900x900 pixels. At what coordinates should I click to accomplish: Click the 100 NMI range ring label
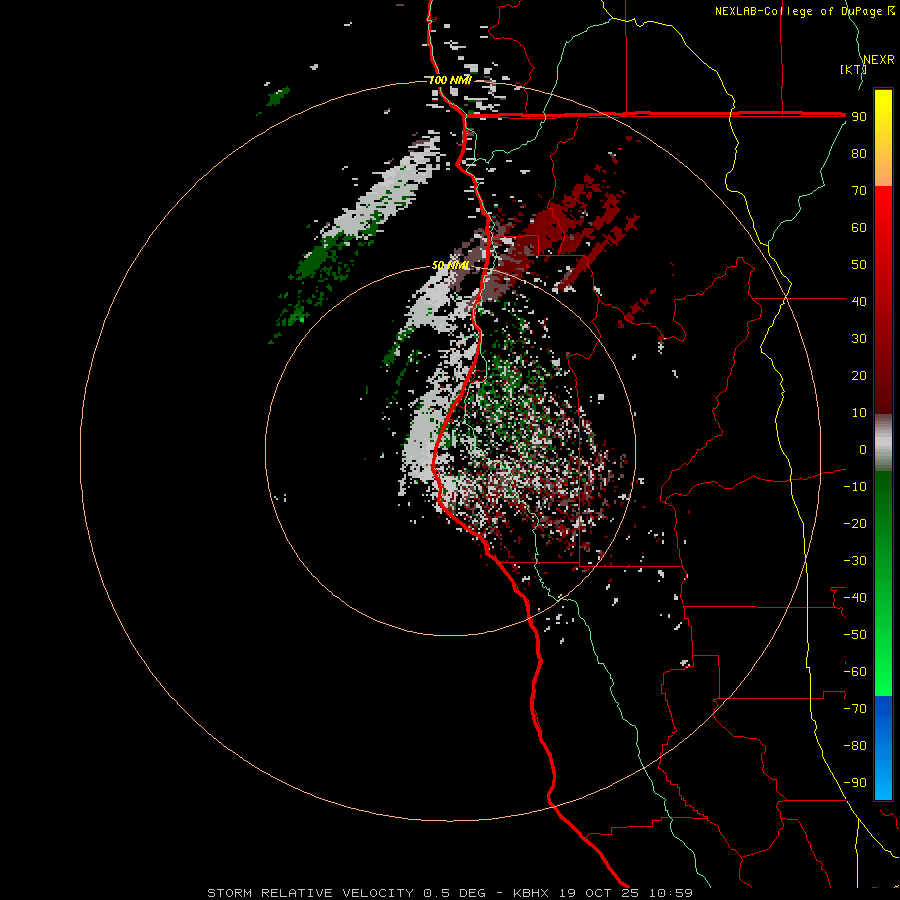pyautogui.click(x=450, y=80)
